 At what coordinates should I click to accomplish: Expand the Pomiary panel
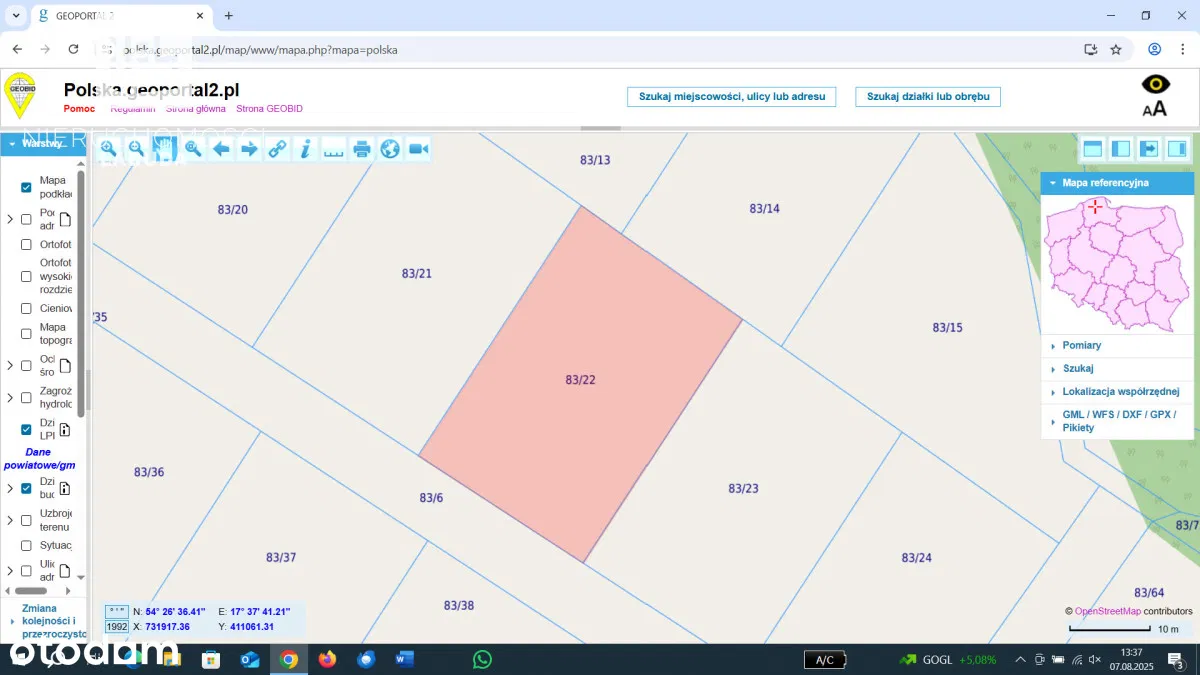coord(1081,345)
